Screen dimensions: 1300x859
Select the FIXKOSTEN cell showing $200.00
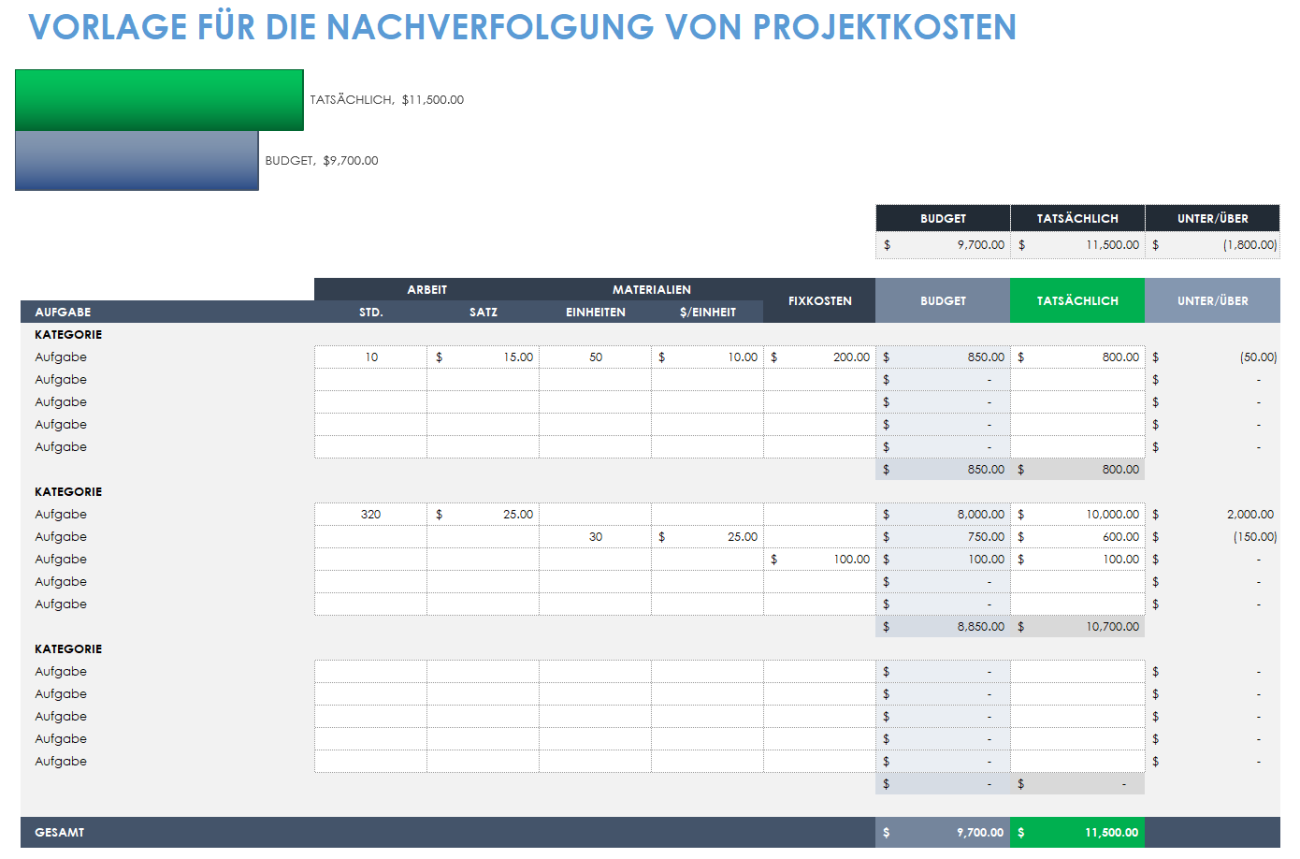coord(820,356)
